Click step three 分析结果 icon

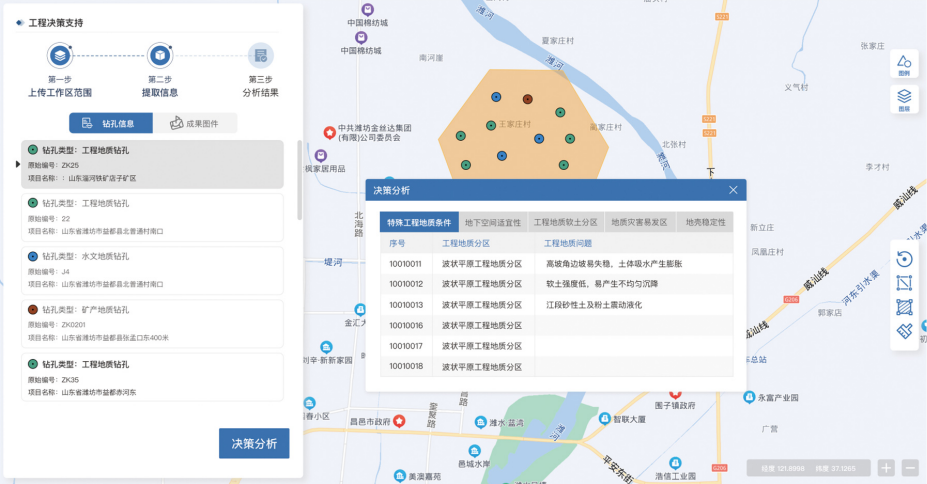[x=260, y=56]
